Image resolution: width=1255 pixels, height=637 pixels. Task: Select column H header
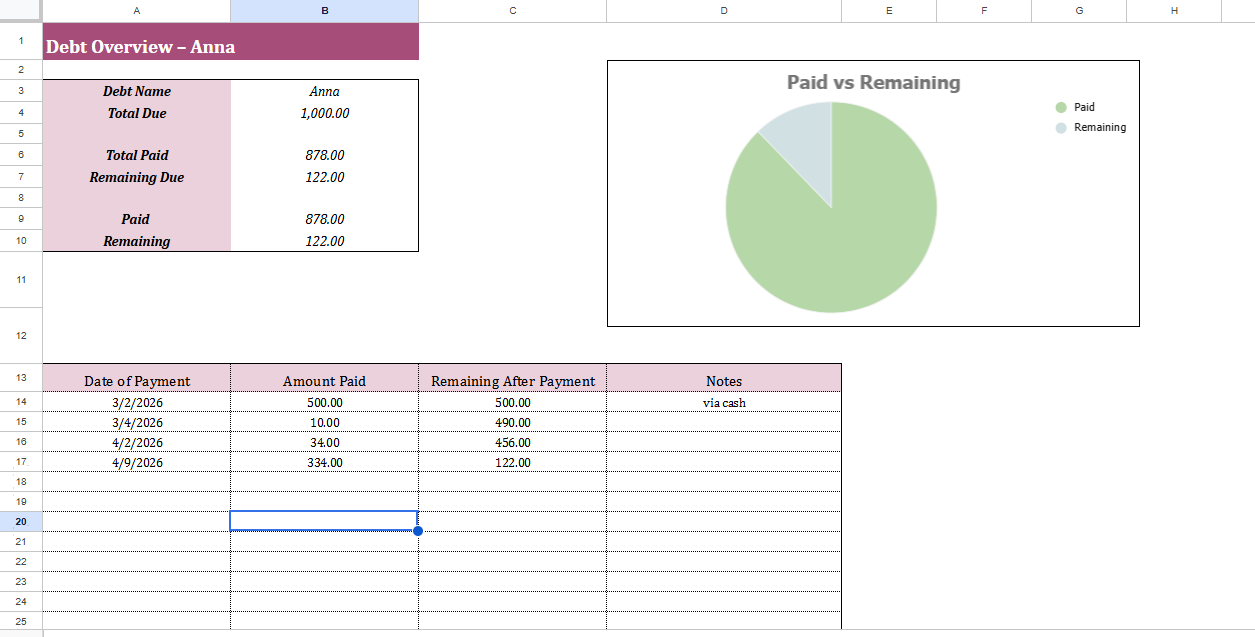[1173, 10]
